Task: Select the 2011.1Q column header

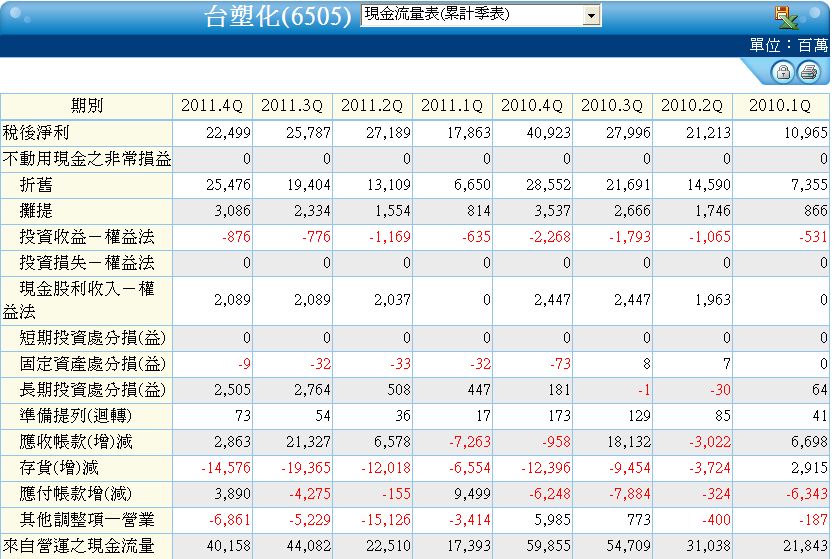Action: click(452, 106)
